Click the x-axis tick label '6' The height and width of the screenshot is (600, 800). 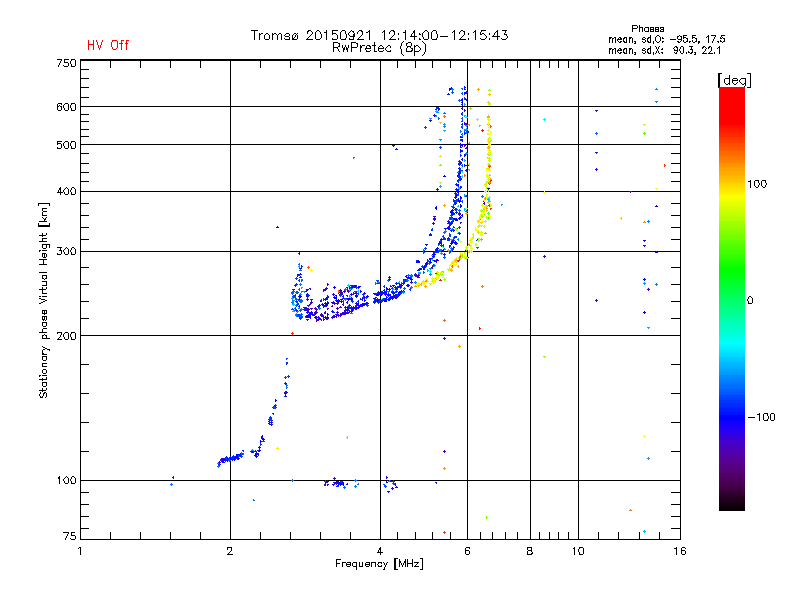467,551
